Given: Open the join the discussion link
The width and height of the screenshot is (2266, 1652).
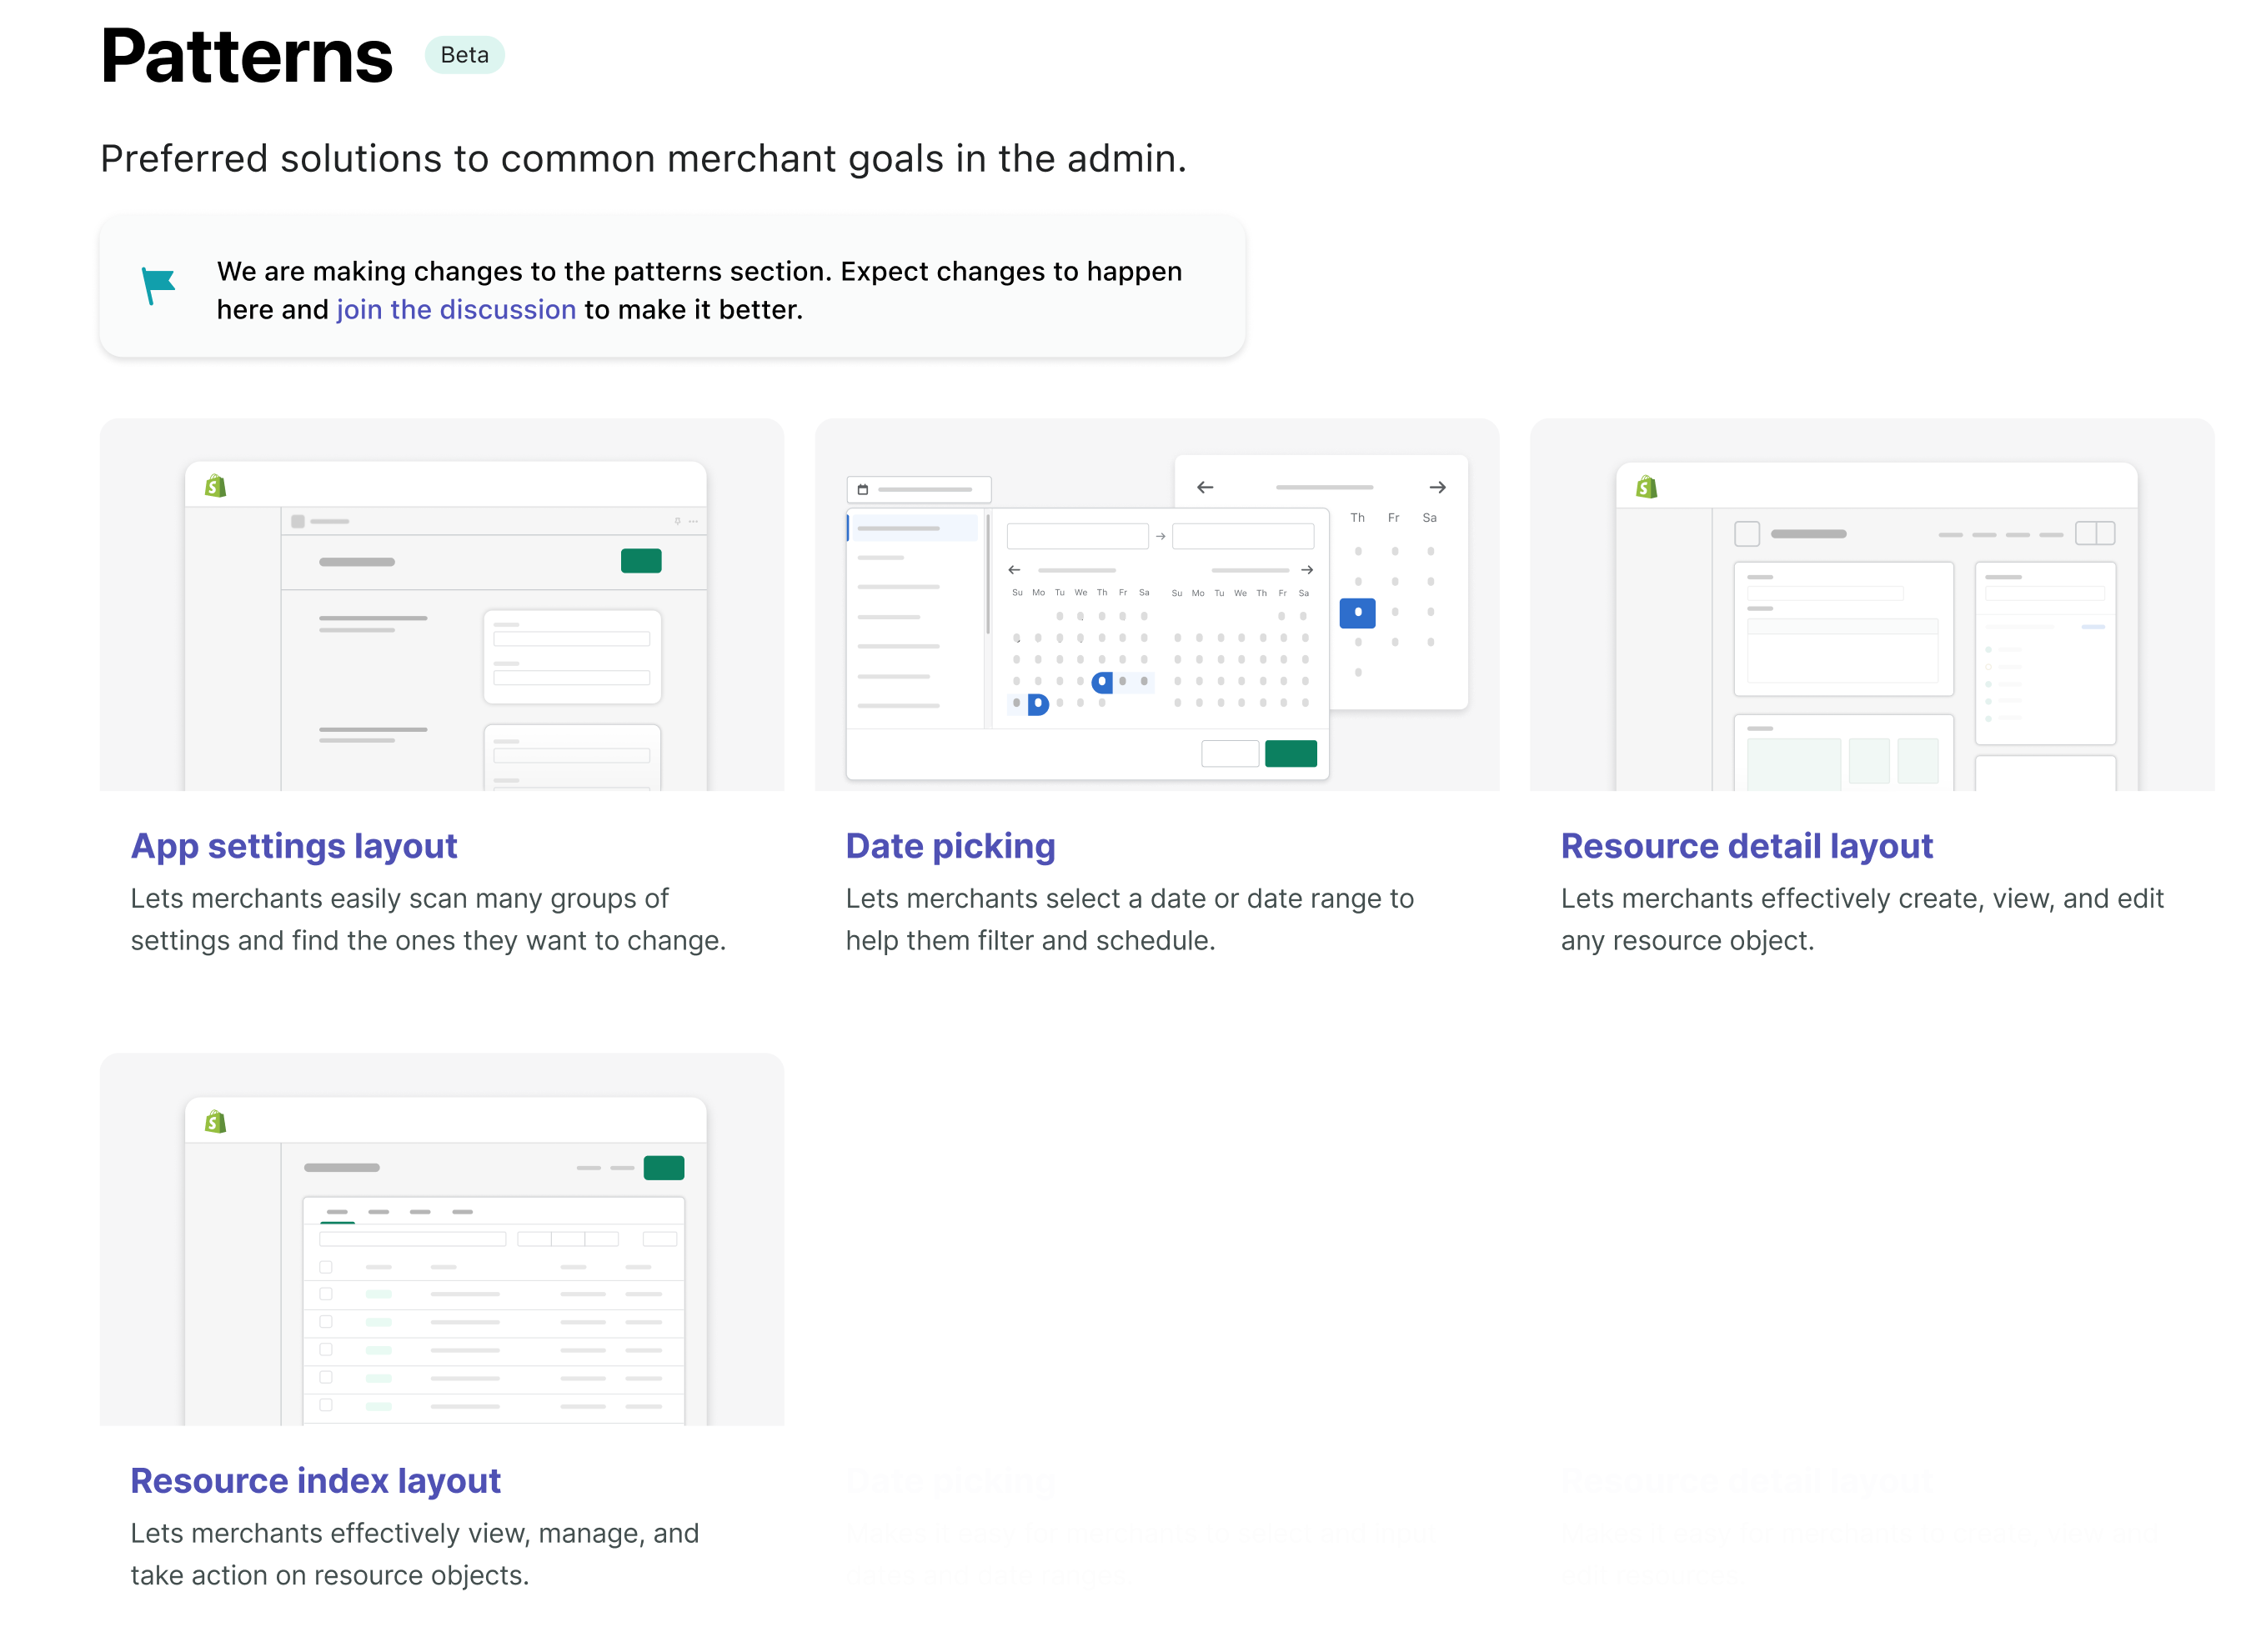Looking at the screenshot, I should tap(456, 310).
